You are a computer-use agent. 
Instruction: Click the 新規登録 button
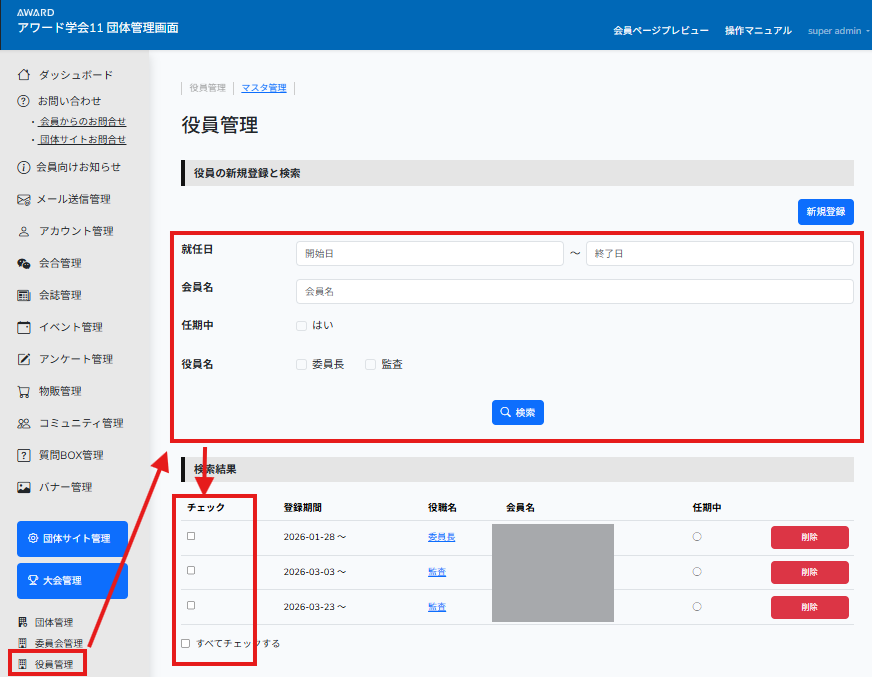point(825,212)
